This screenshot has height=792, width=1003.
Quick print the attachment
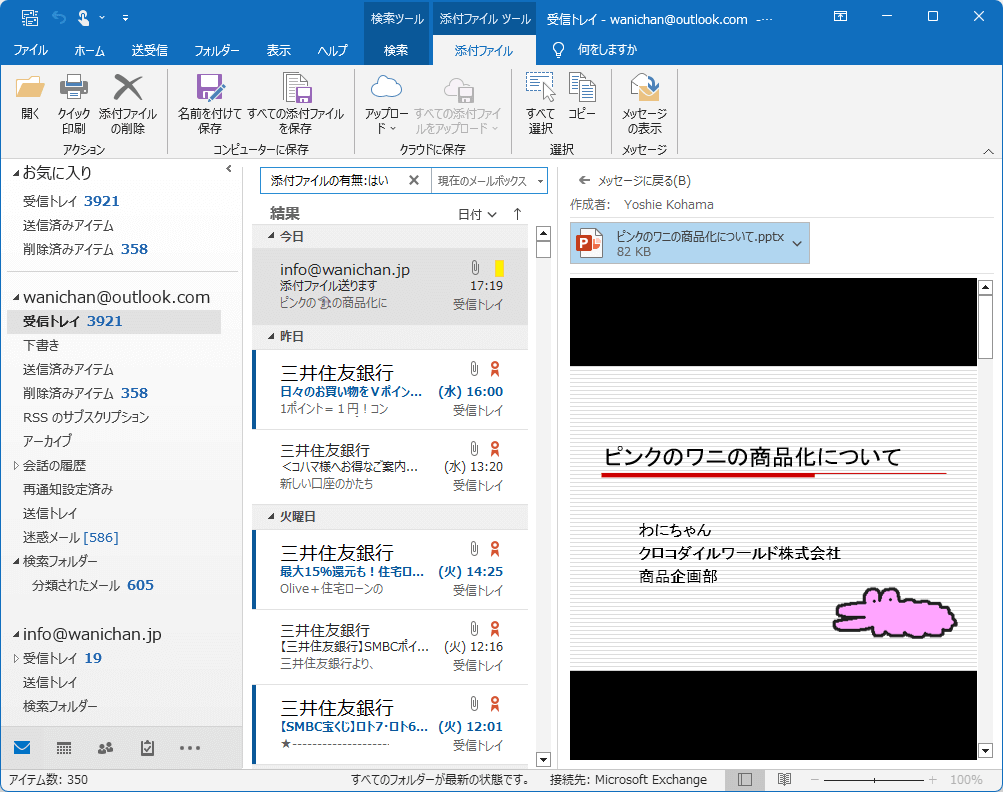(74, 104)
